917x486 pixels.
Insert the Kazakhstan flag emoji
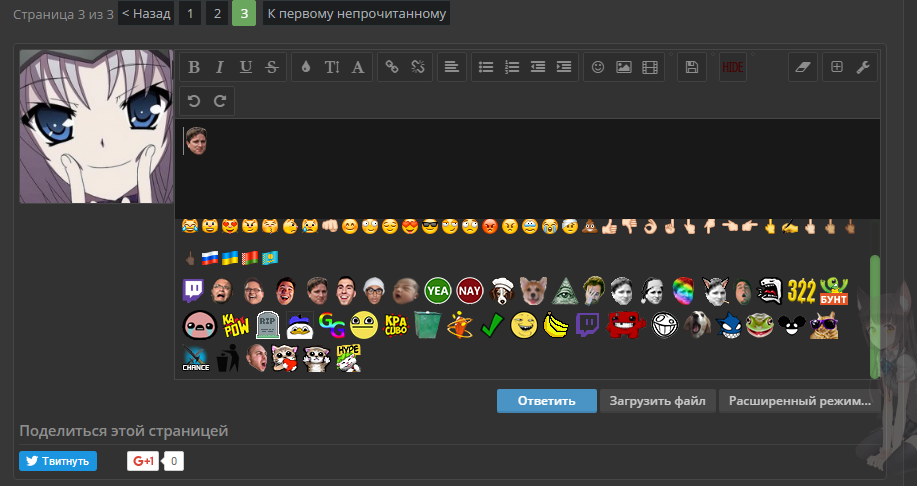click(270, 257)
